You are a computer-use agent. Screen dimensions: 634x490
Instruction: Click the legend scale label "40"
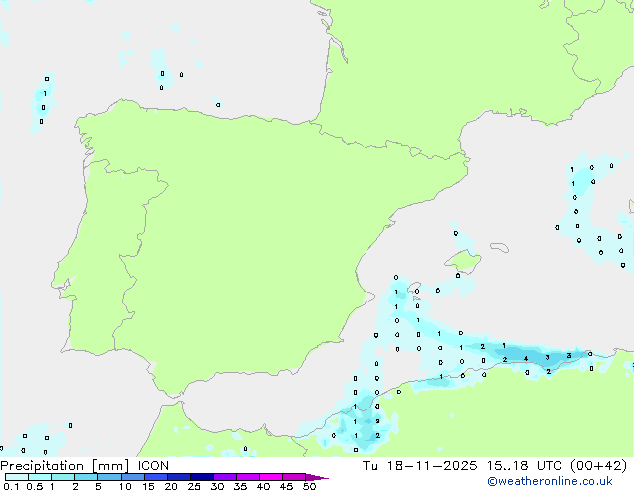tap(263, 486)
